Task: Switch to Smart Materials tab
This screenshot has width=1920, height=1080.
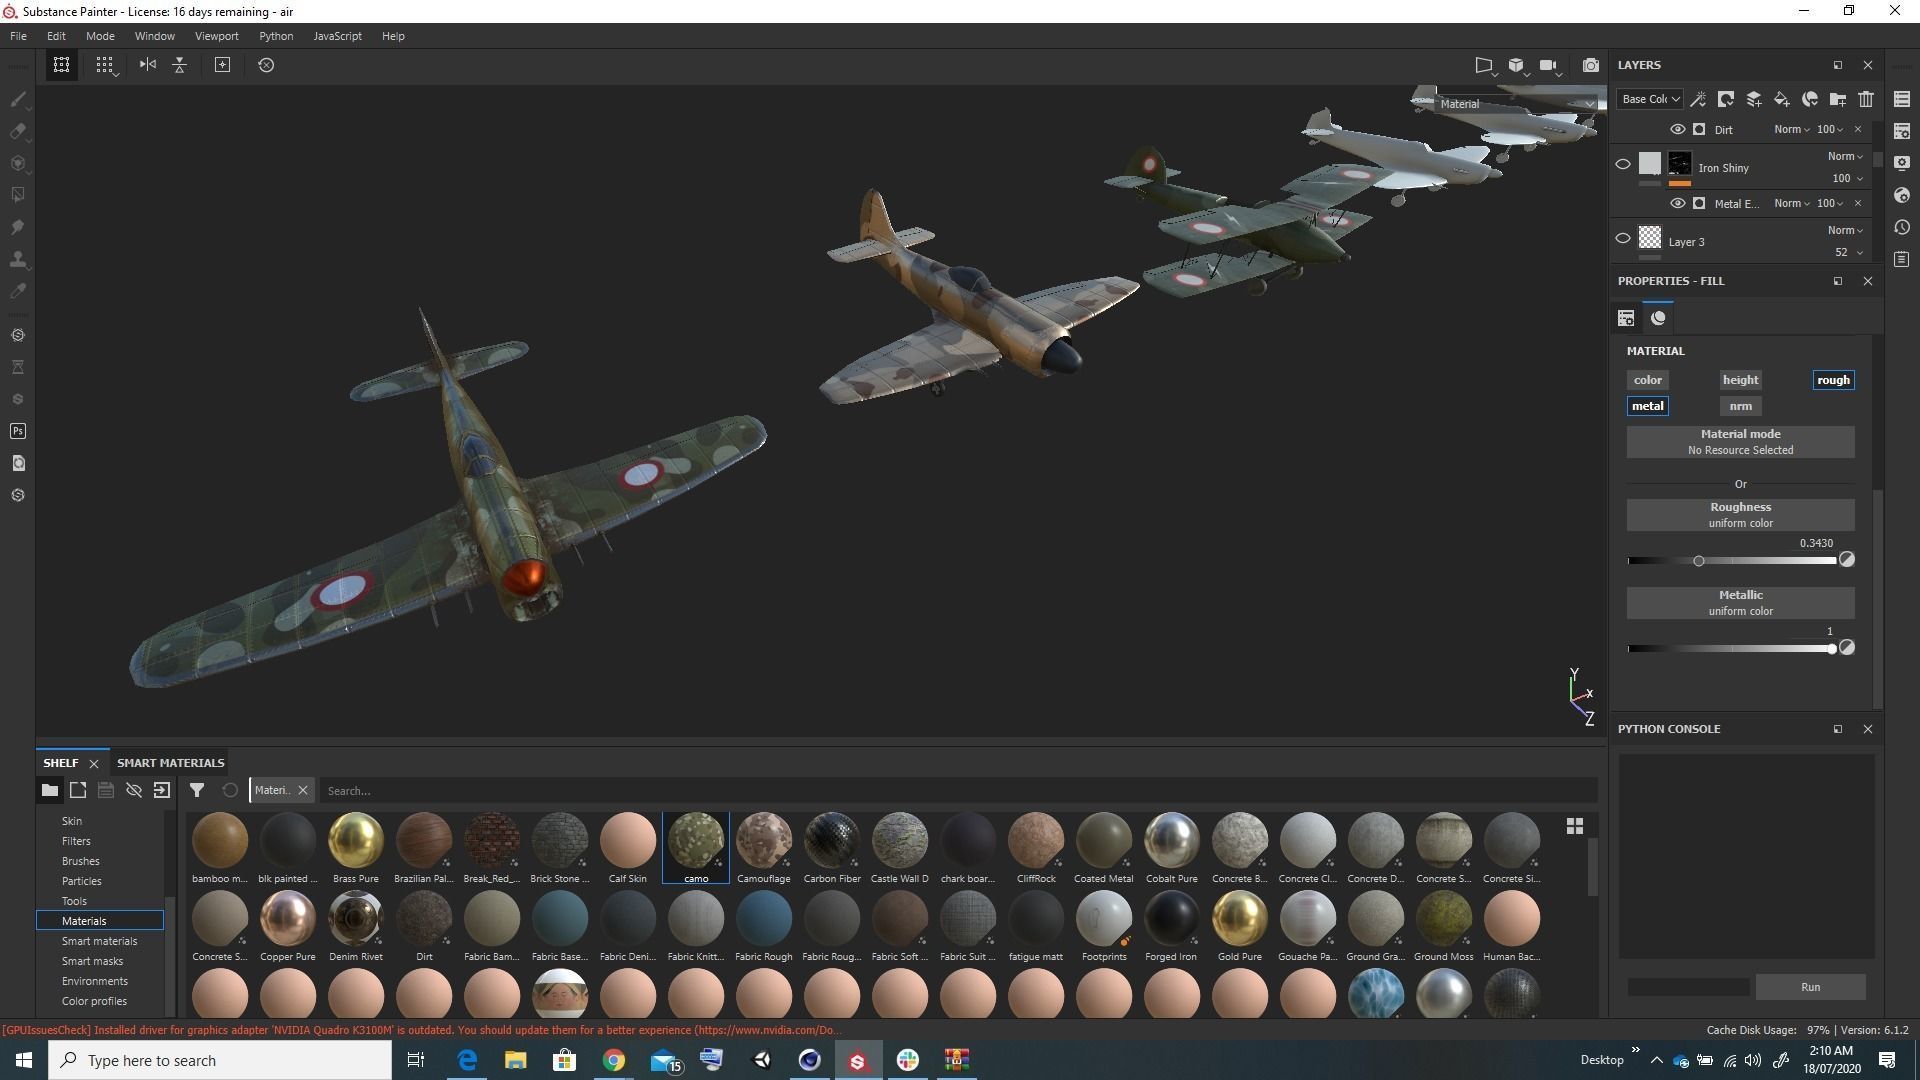Action: [170, 763]
